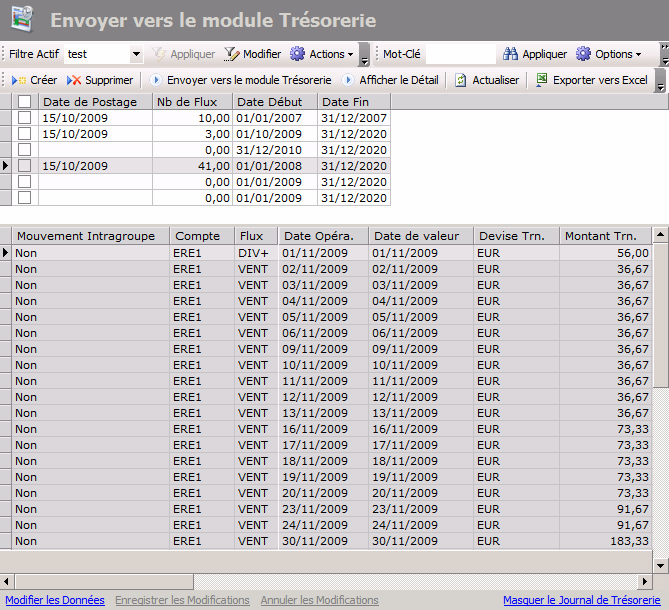The width and height of the screenshot is (669, 610).
Task: Click the Supprimer red cross icon
Action: click(74, 80)
